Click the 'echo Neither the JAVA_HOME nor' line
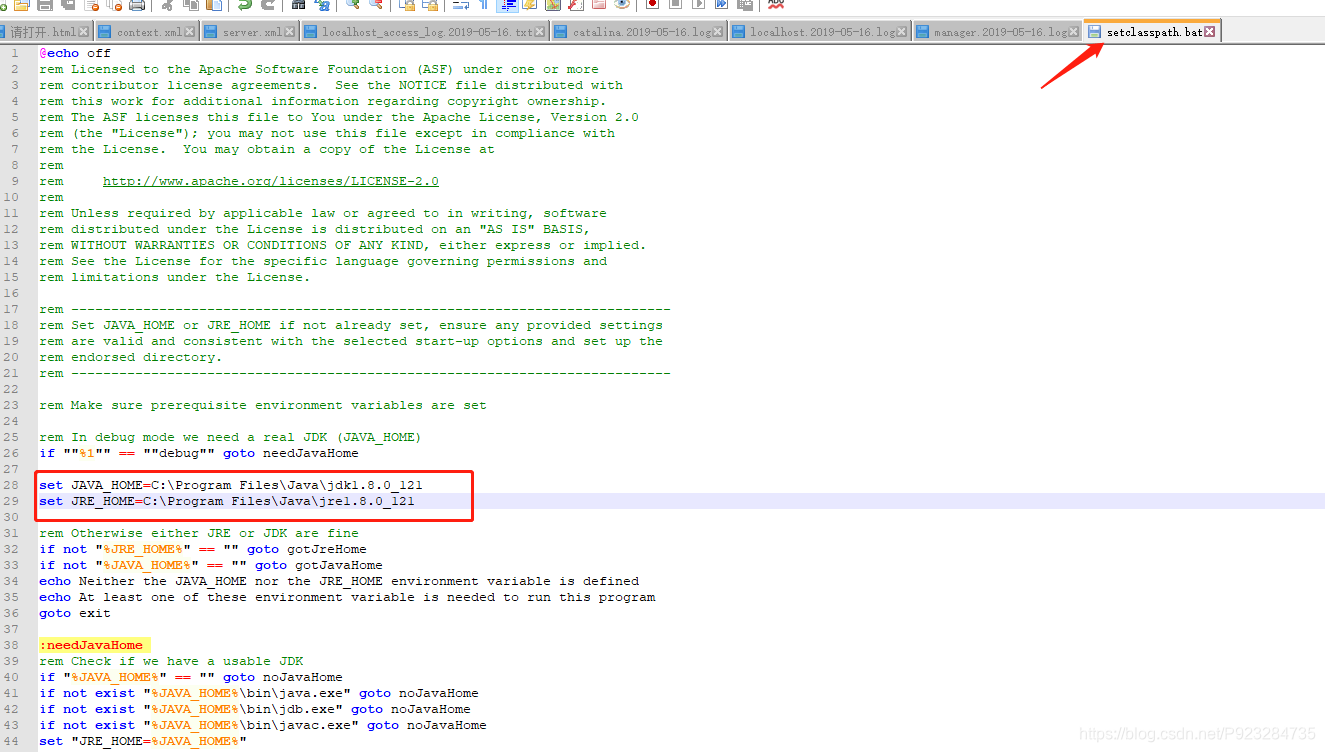 click(x=339, y=581)
